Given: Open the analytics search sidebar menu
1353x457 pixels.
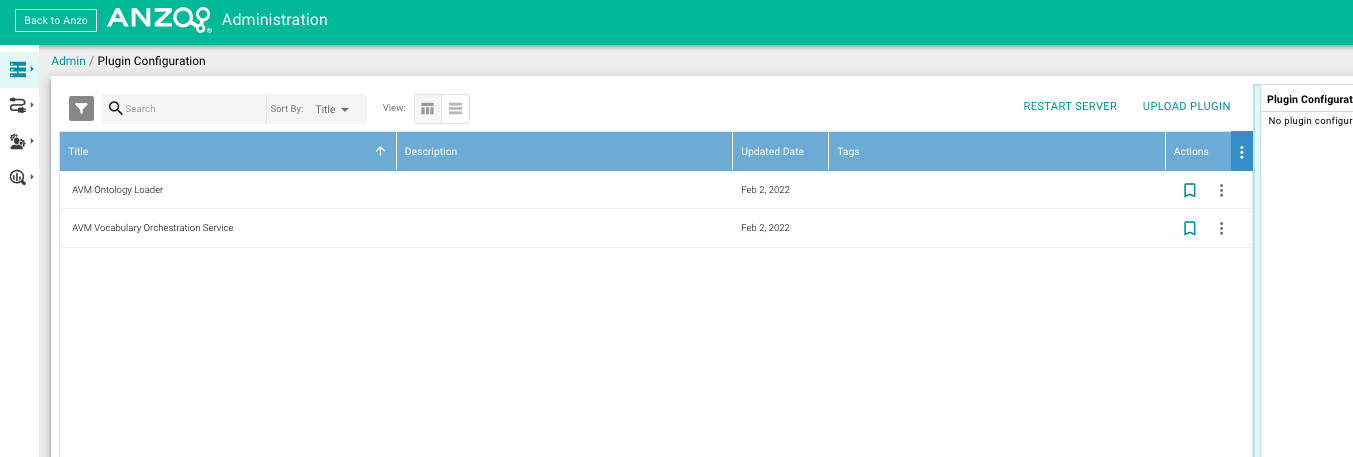Looking at the screenshot, I should (x=18, y=177).
